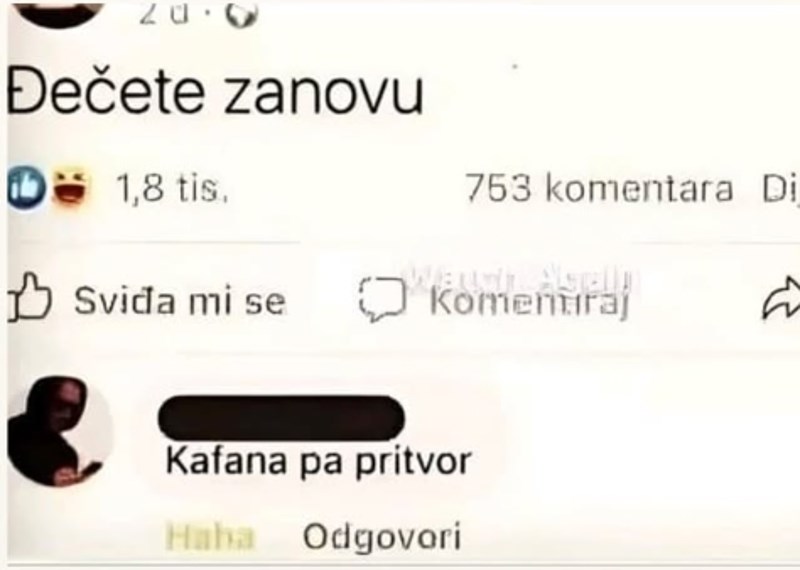Click the Komentiraj button text
Viewport: 800px width, 570px height.
click(529, 301)
